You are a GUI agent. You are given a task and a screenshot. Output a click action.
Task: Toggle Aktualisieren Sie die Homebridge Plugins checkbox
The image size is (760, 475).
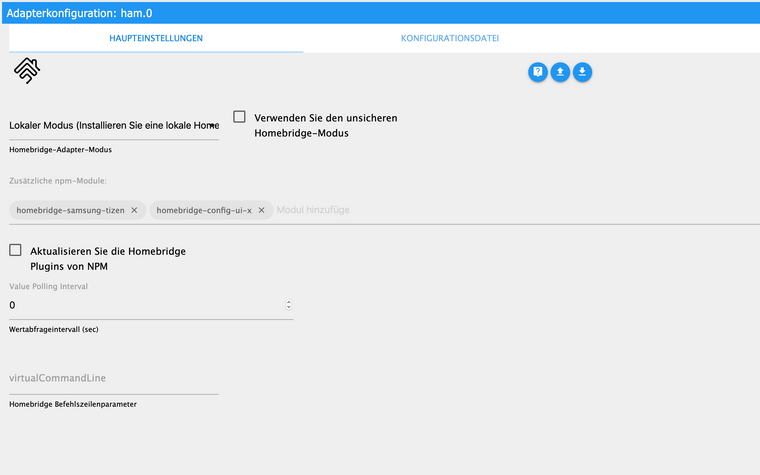click(x=15, y=250)
